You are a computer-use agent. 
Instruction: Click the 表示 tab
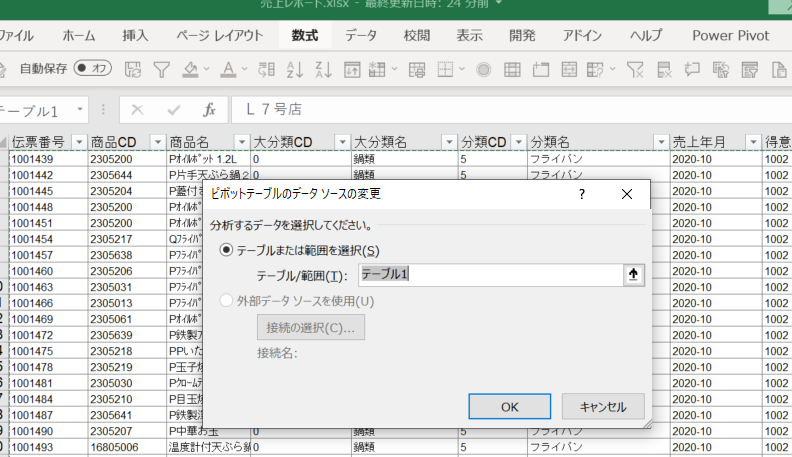coord(469,36)
